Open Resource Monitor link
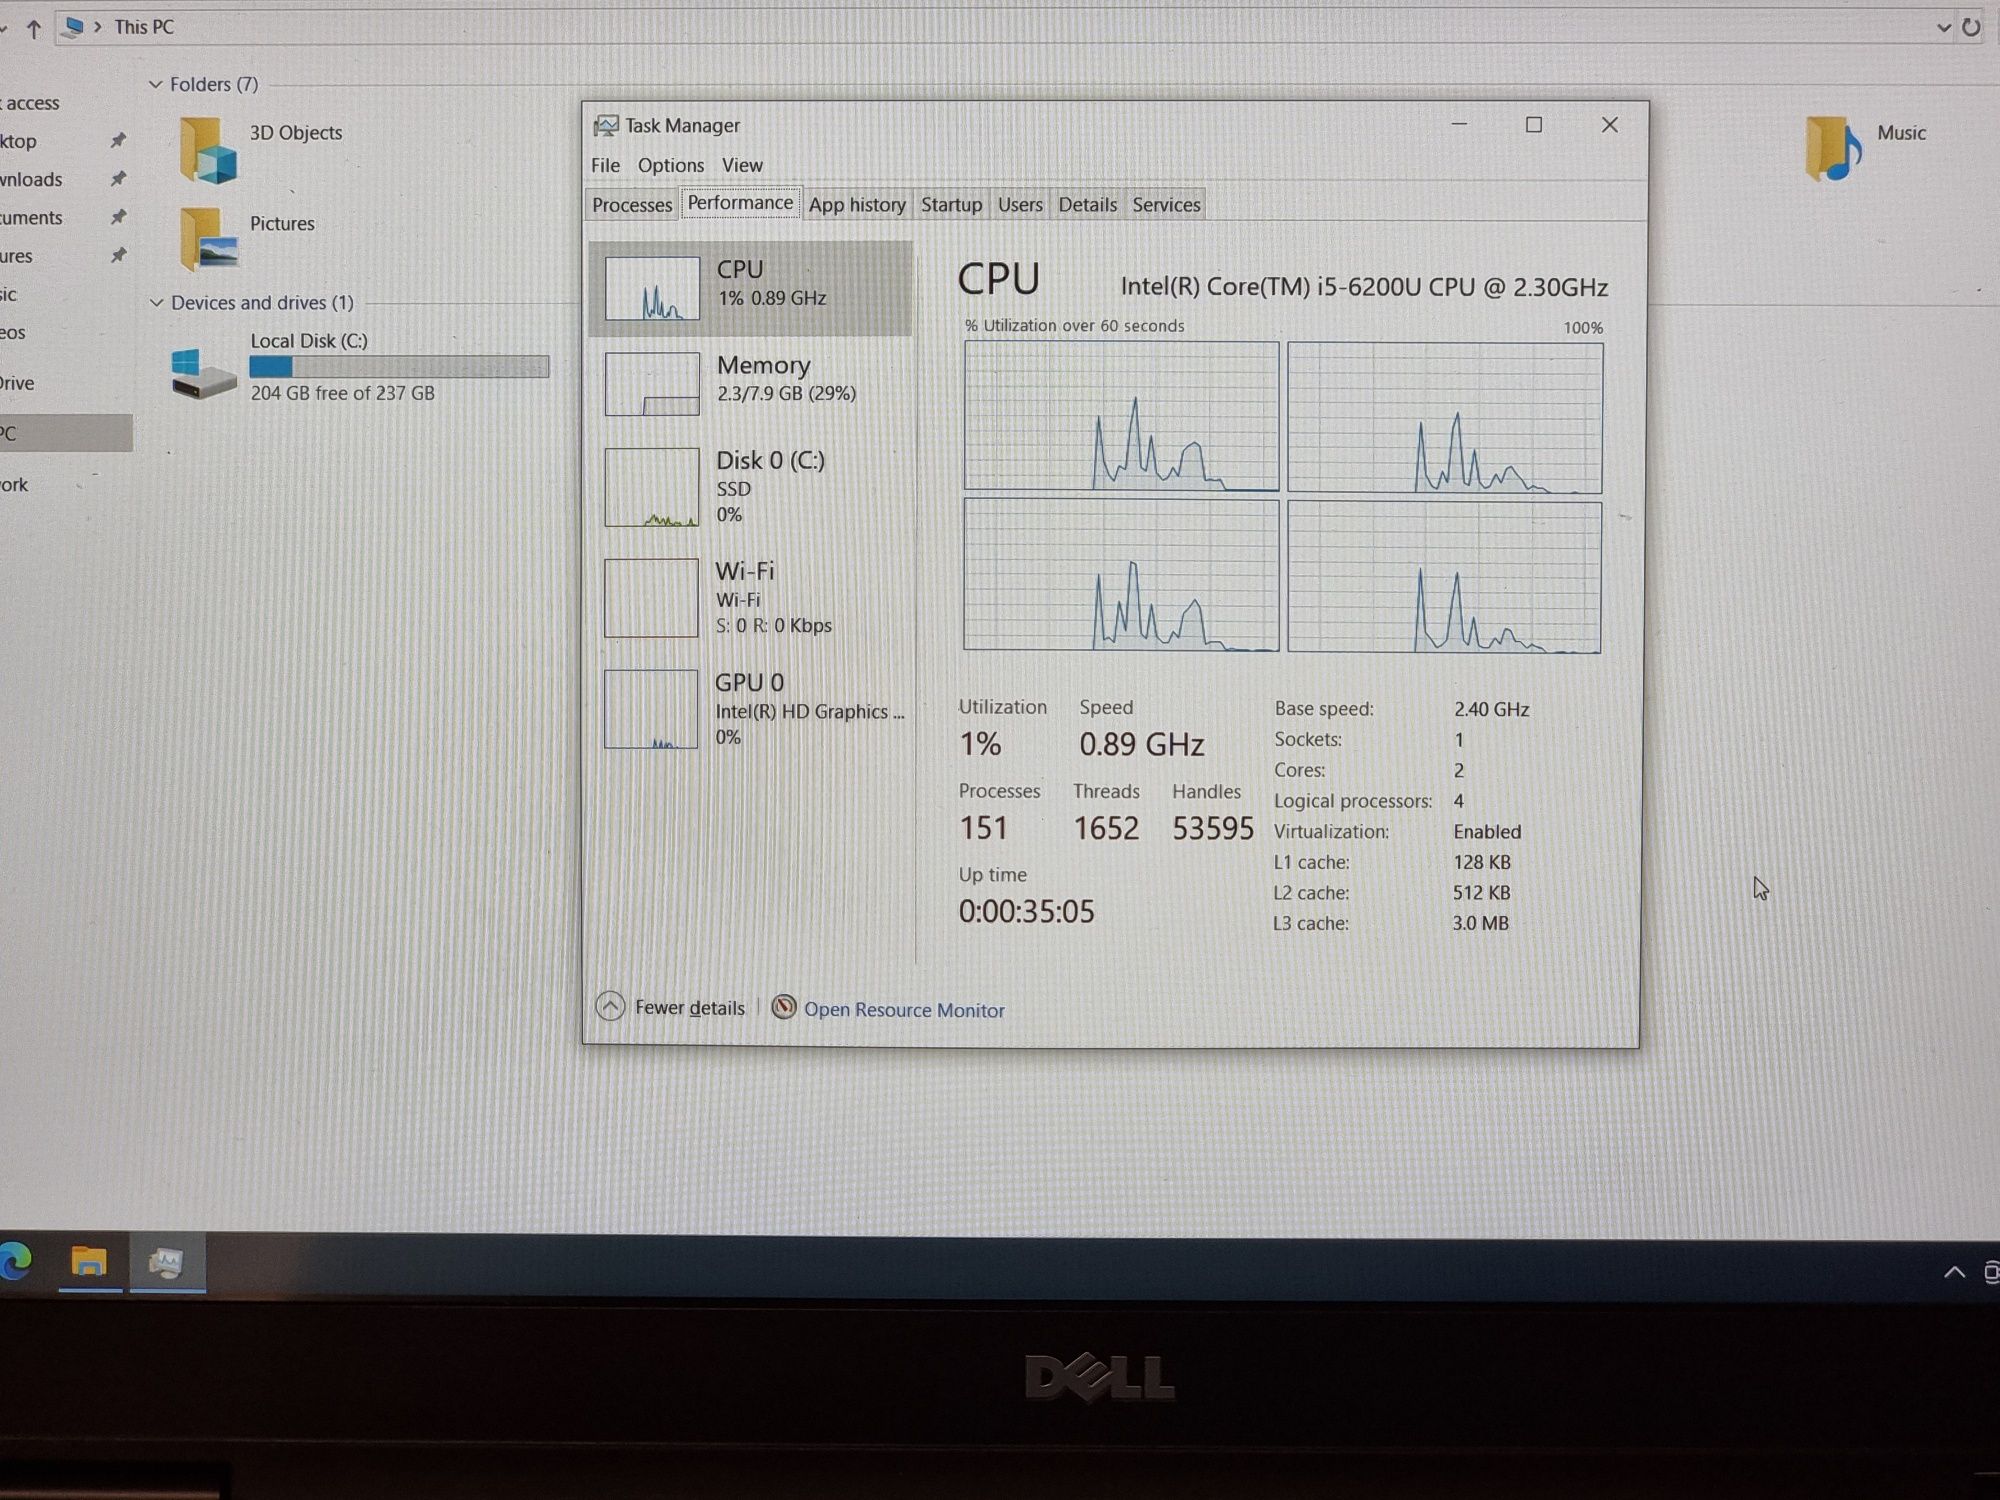This screenshot has height=1500, width=2000. pyautogui.click(x=904, y=1010)
